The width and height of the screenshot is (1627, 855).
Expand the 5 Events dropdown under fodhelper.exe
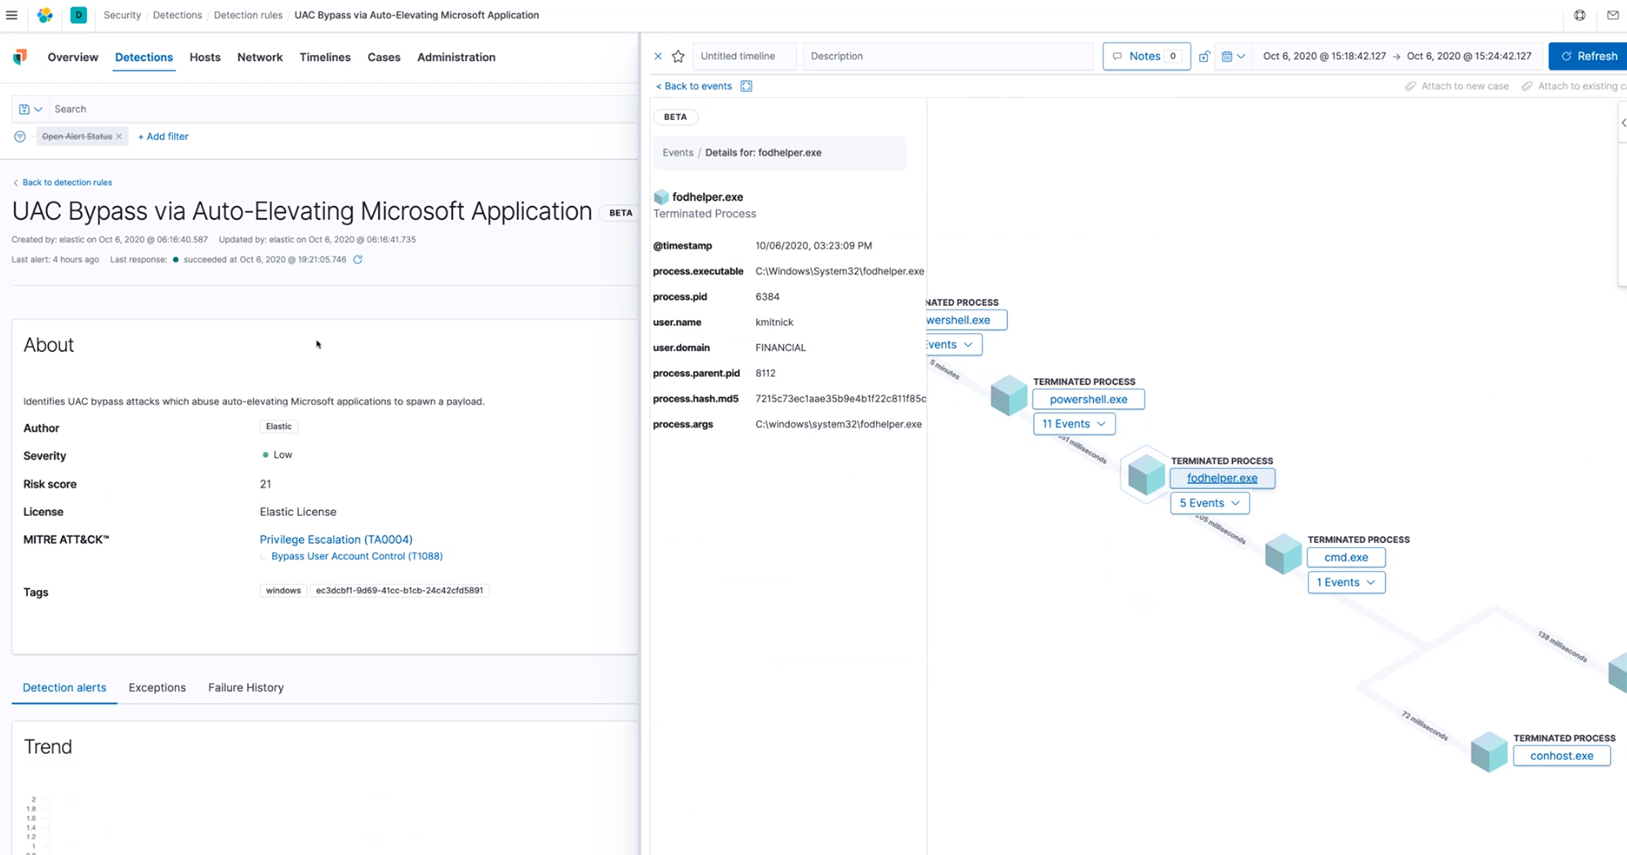click(1209, 503)
